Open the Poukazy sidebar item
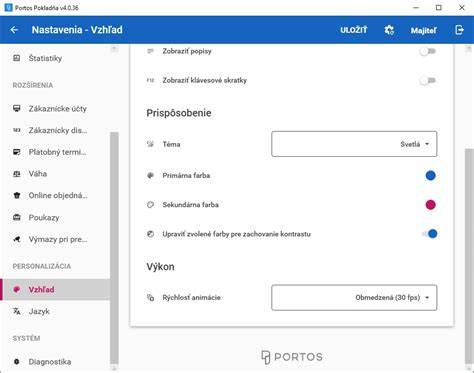Screen dimensions: 474x373 [55, 217]
